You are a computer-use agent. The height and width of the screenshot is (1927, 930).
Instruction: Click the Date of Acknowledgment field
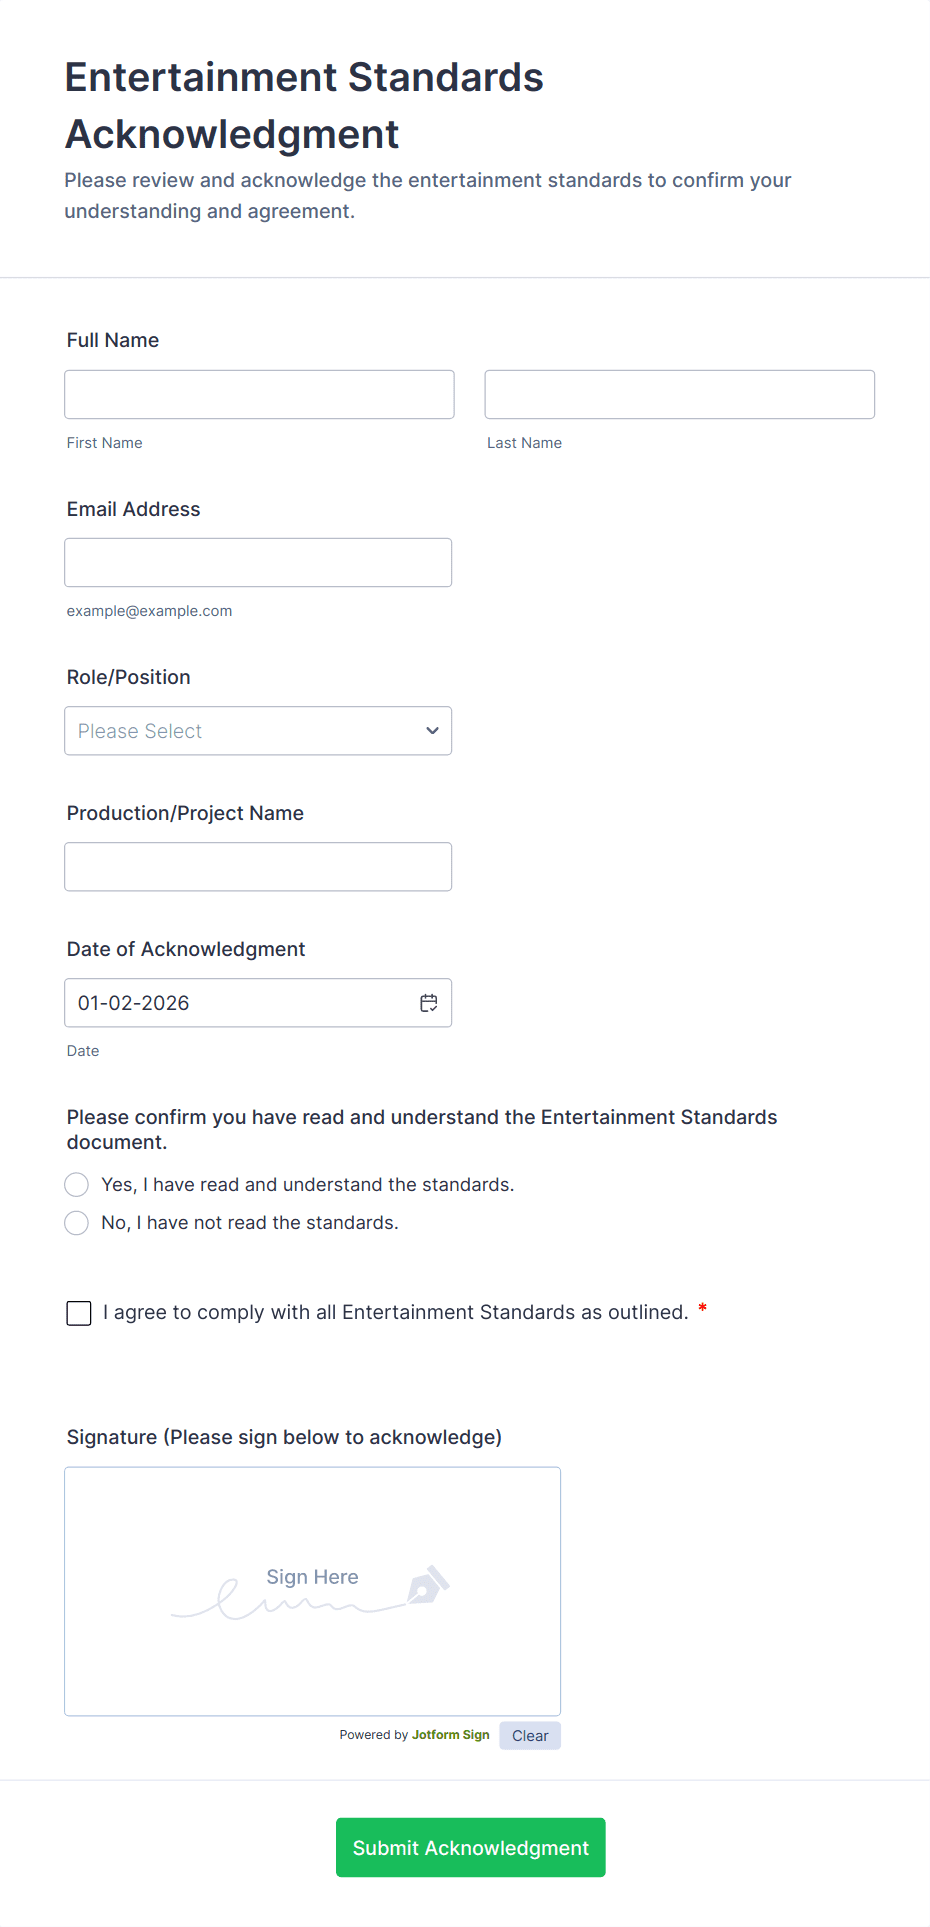click(240, 1003)
